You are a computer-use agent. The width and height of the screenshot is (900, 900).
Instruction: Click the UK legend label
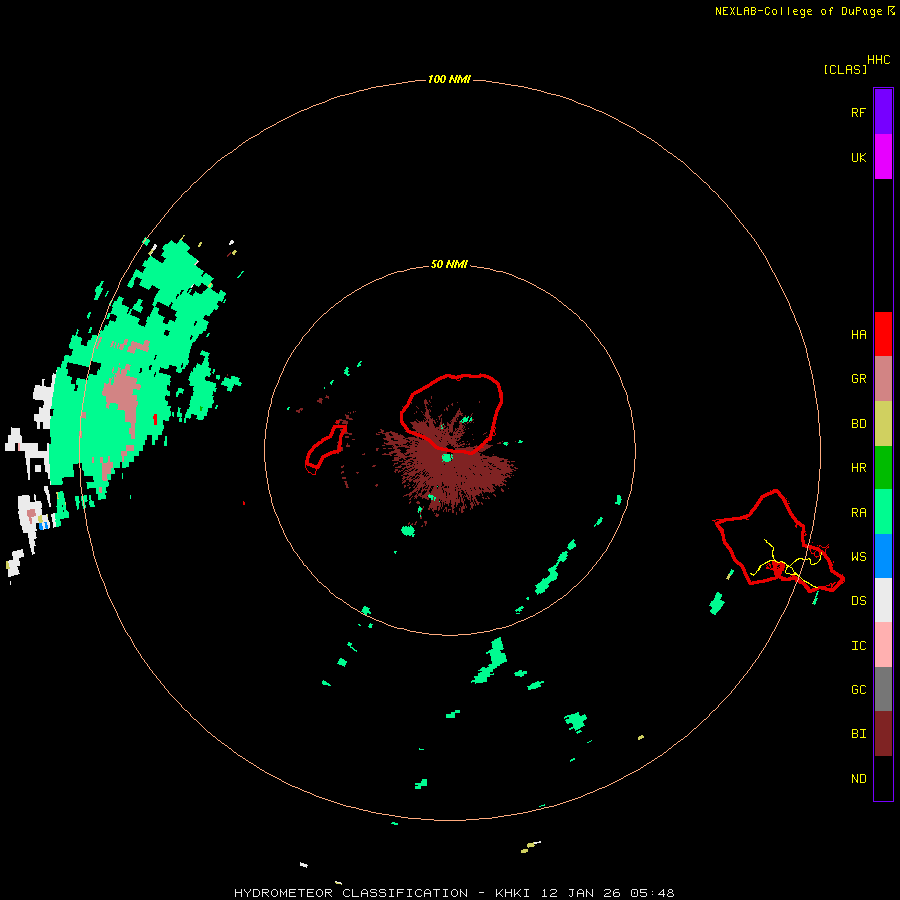(858, 157)
